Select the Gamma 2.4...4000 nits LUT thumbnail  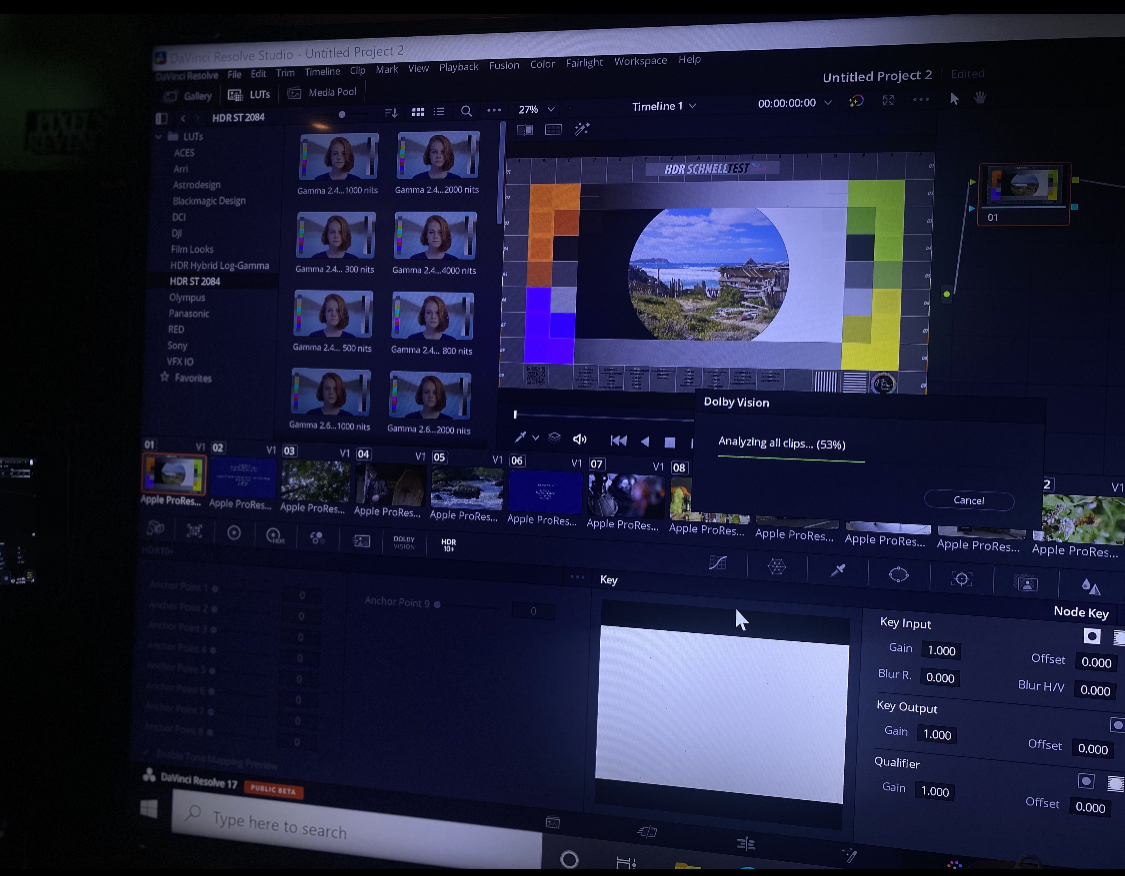click(x=435, y=237)
